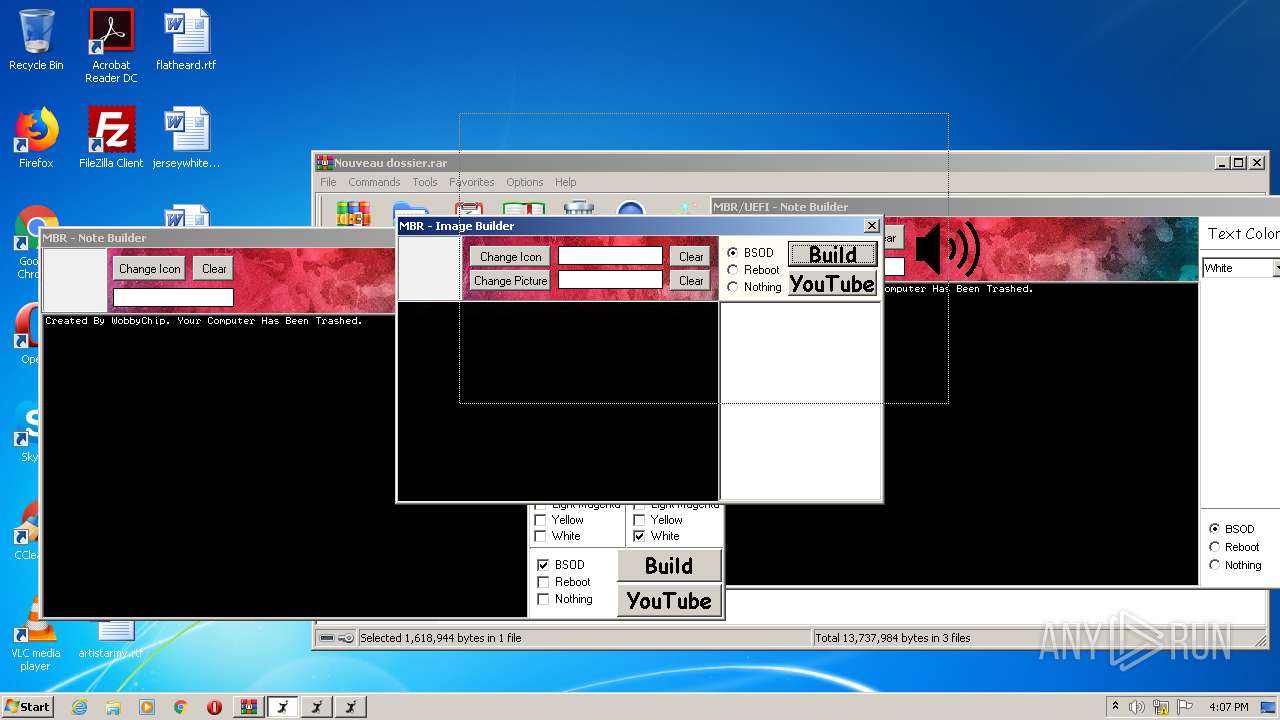
Task: Open WinRAR Tools menu
Action: [x=425, y=182]
